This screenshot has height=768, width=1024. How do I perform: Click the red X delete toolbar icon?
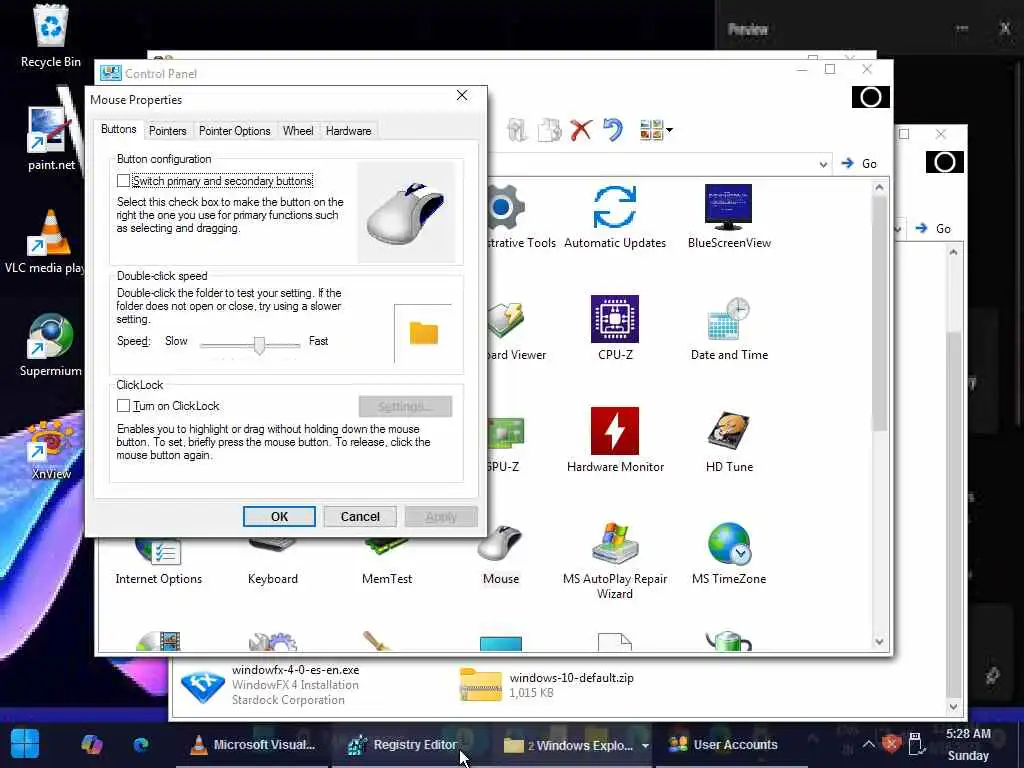(x=581, y=130)
